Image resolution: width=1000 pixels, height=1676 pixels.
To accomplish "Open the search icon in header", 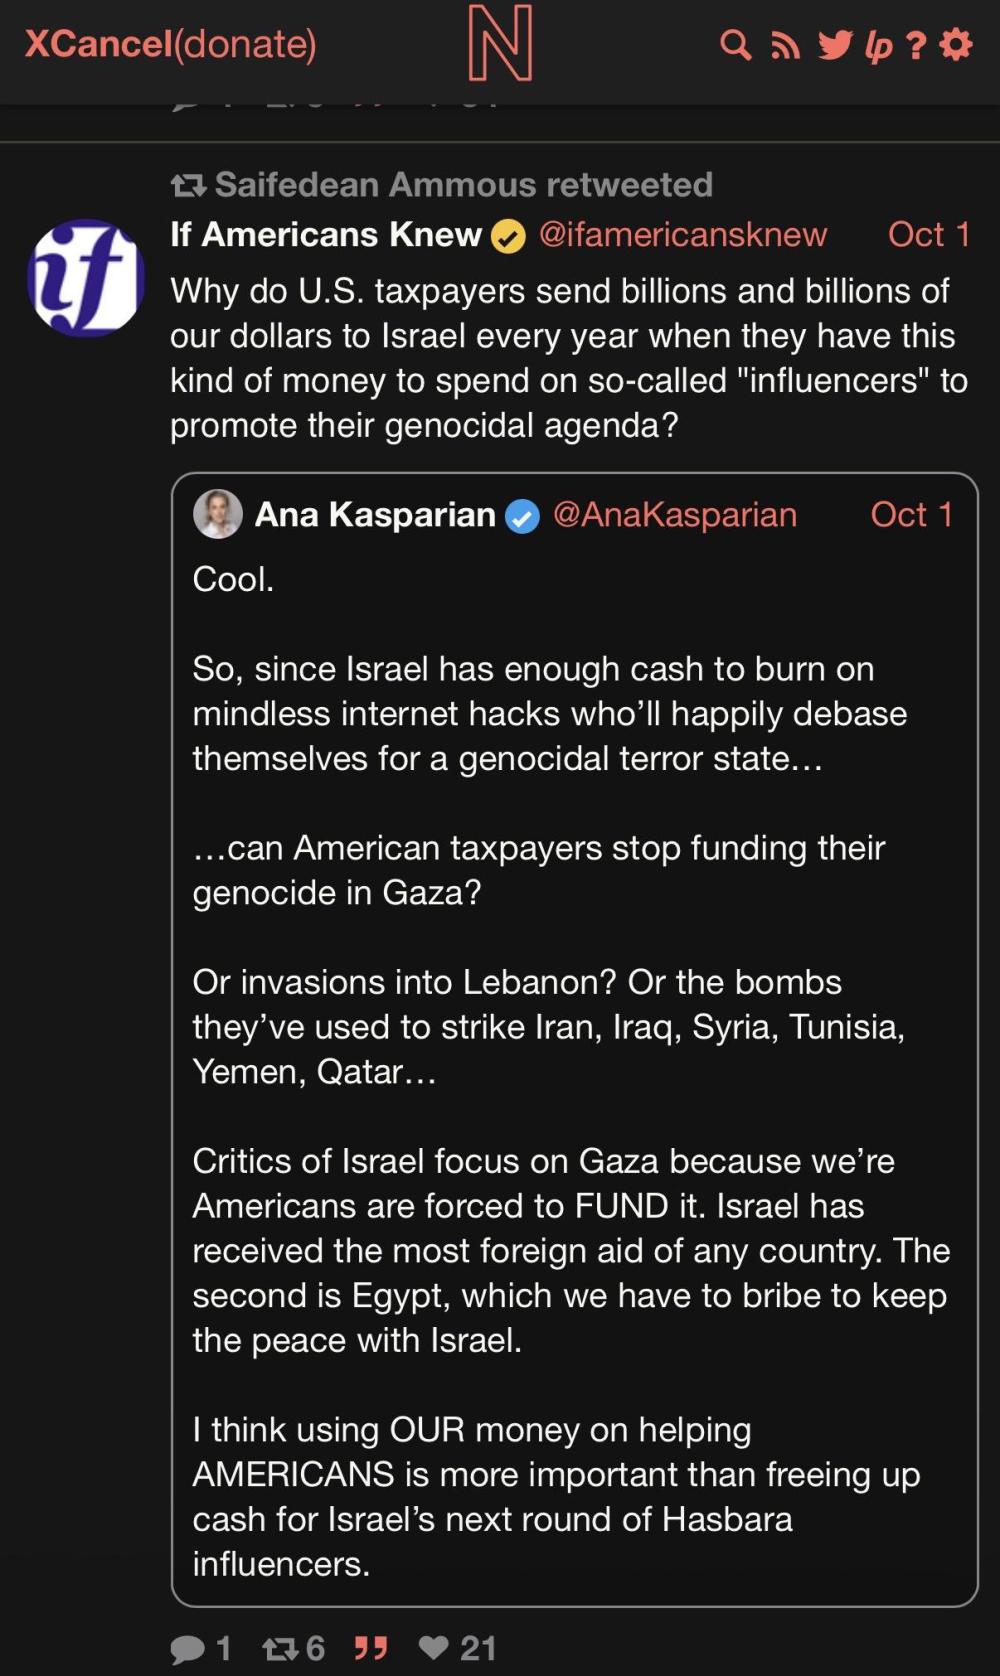I will coord(735,45).
